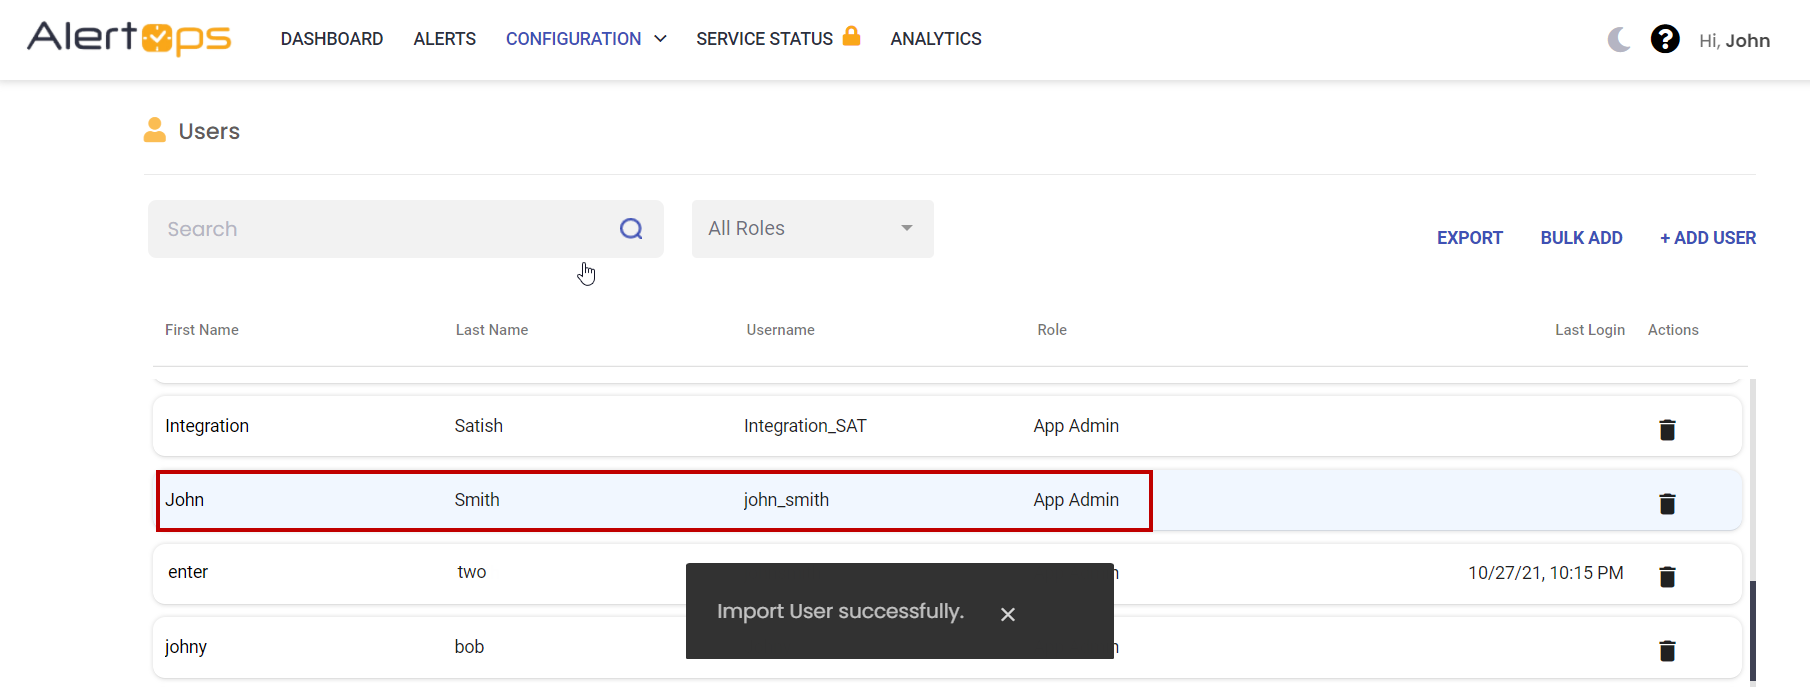Click App Admin role in Integration row
1810x687 pixels.
(1076, 426)
